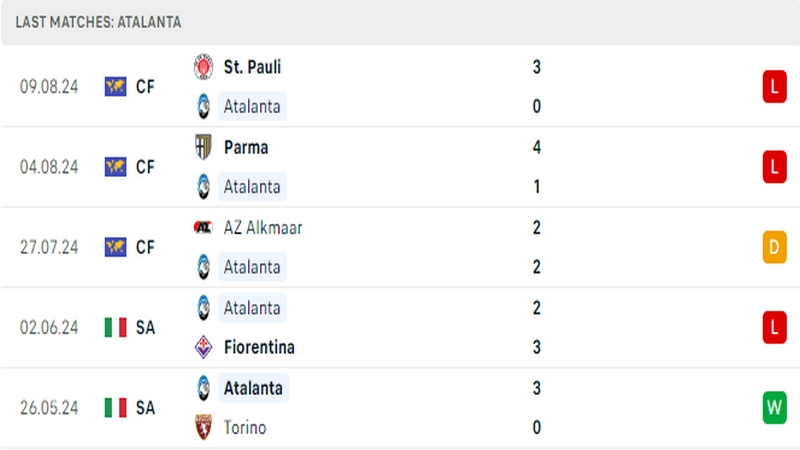The width and height of the screenshot is (800, 450).
Task: Click the orange D draw badge
Action: point(774,247)
